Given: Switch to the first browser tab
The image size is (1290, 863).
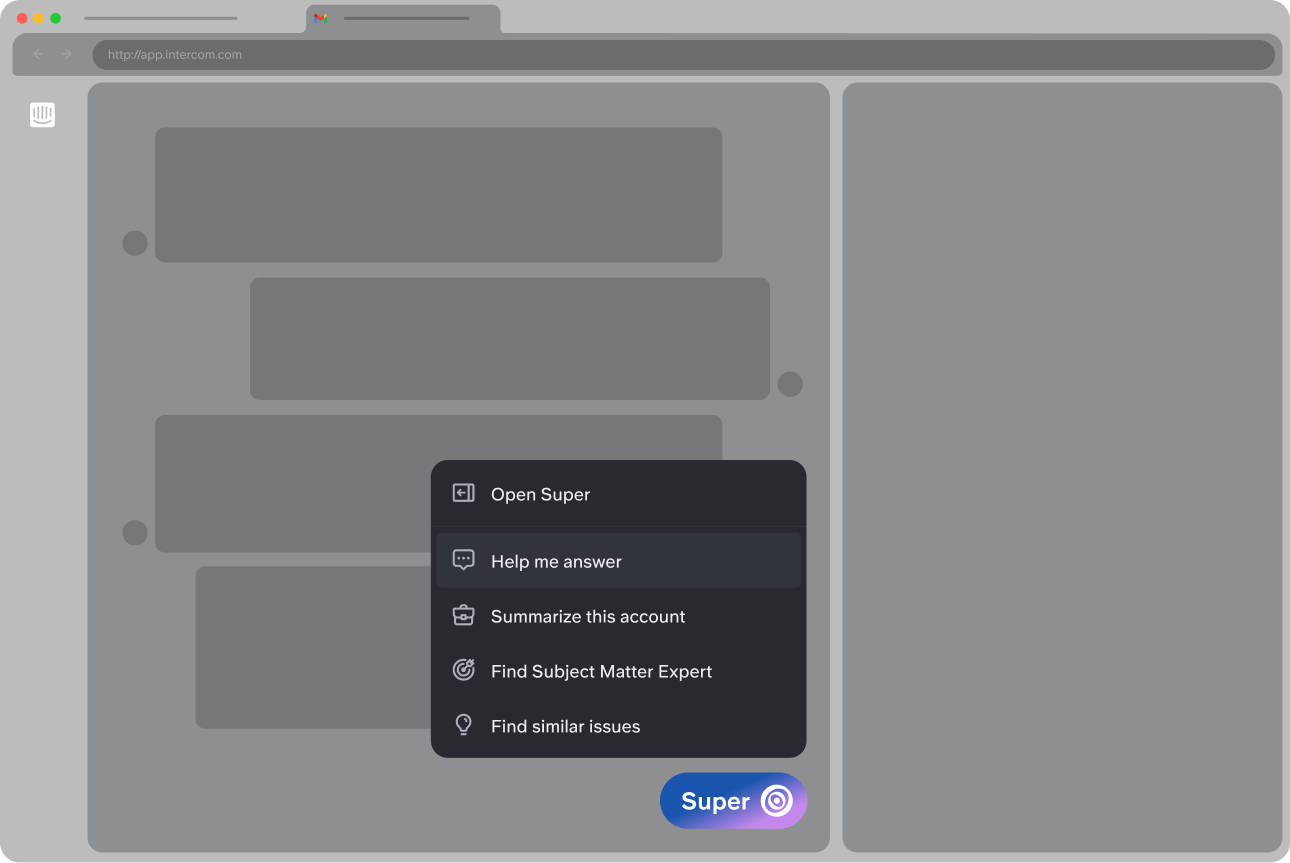Looking at the screenshot, I should pyautogui.click(x=160, y=18).
